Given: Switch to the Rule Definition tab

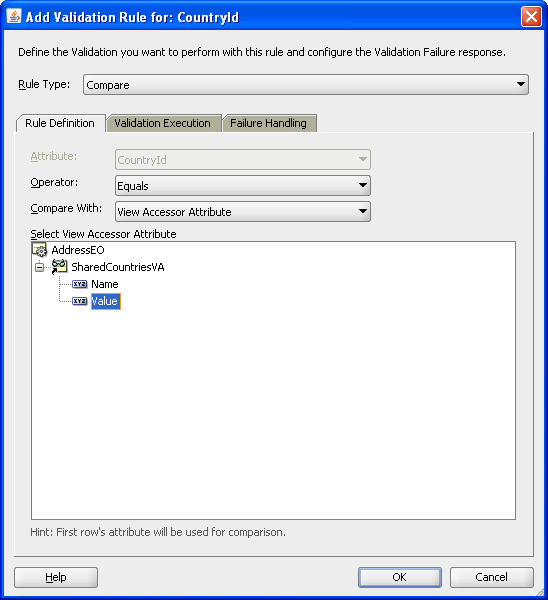Looking at the screenshot, I should tap(60, 123).
